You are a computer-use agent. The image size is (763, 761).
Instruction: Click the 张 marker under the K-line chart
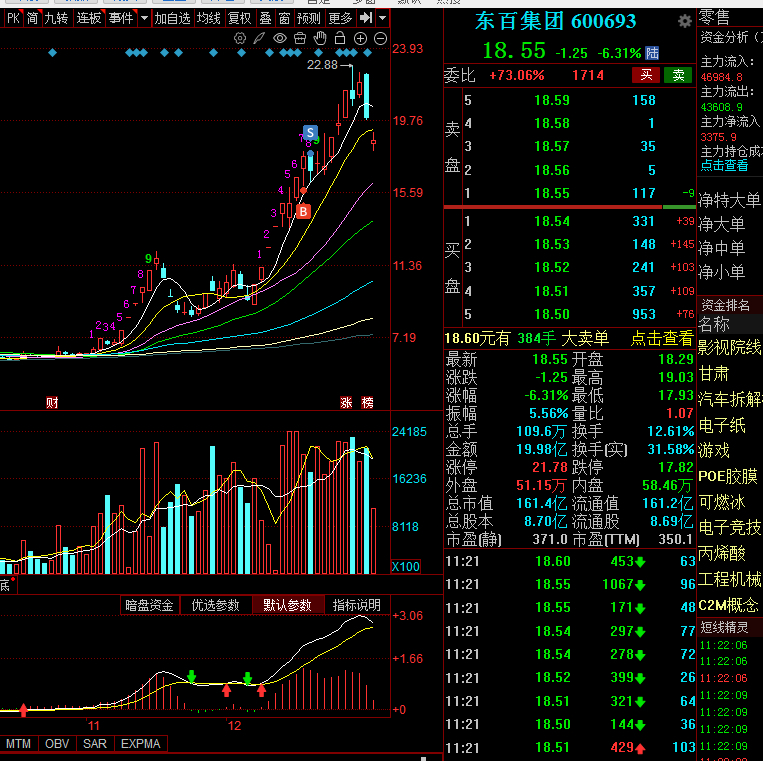pyautogui.click(x=346, y=402)
